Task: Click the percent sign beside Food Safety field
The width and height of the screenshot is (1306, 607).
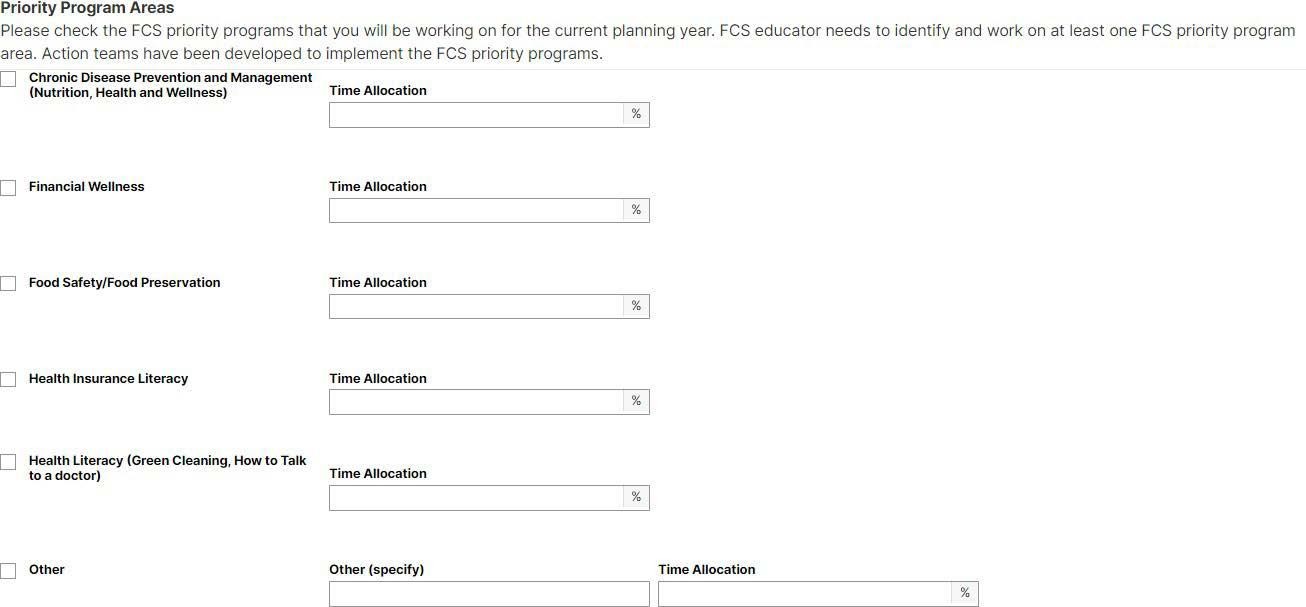Action: click(636, 306)
